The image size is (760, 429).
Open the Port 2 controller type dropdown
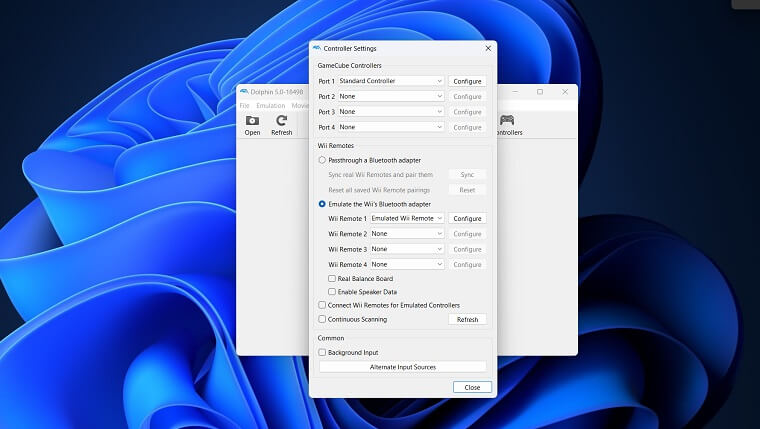pyautogui.click(x=391, y=96)
